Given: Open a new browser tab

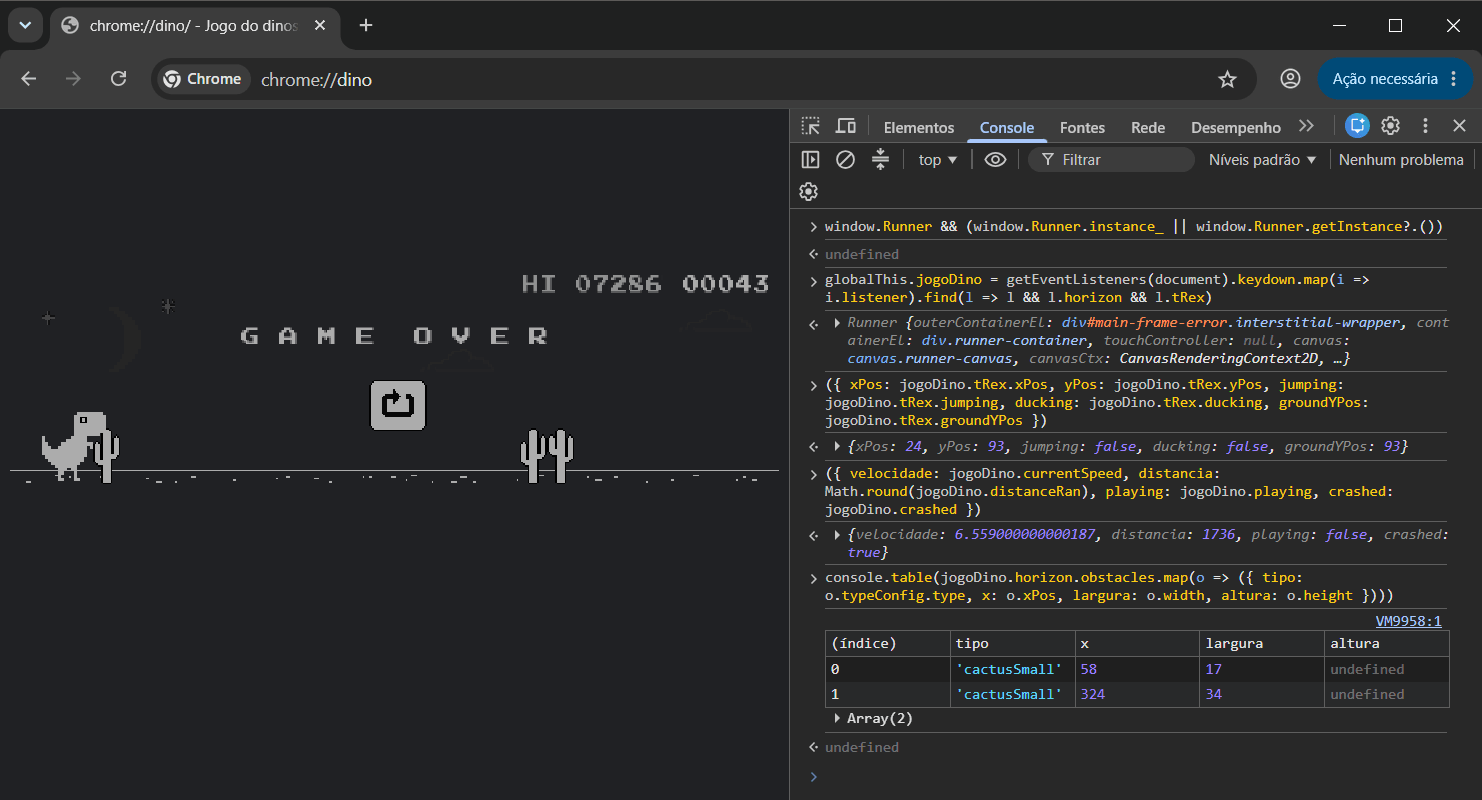Looking at the screenshot, I should click(x=366, y=25).
